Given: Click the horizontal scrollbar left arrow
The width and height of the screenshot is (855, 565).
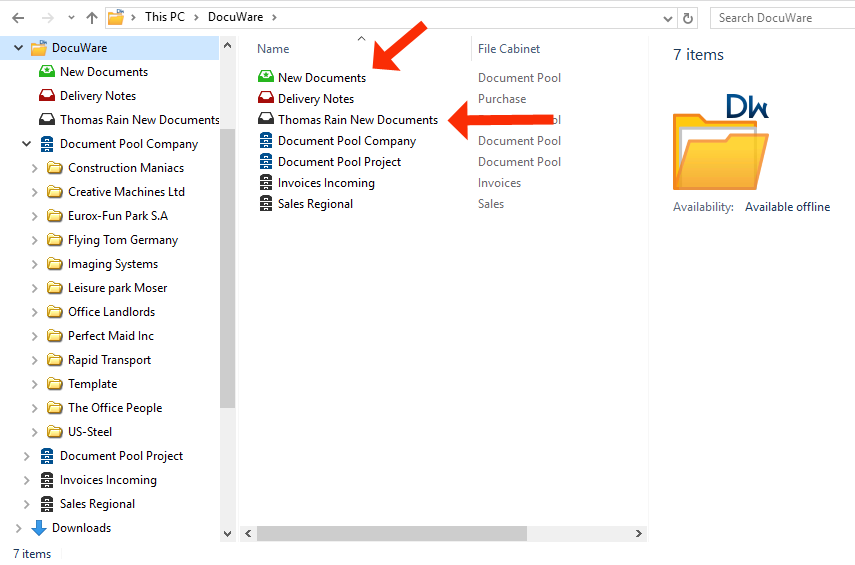Looking at the screenshot, I should [x=248, y=533].
